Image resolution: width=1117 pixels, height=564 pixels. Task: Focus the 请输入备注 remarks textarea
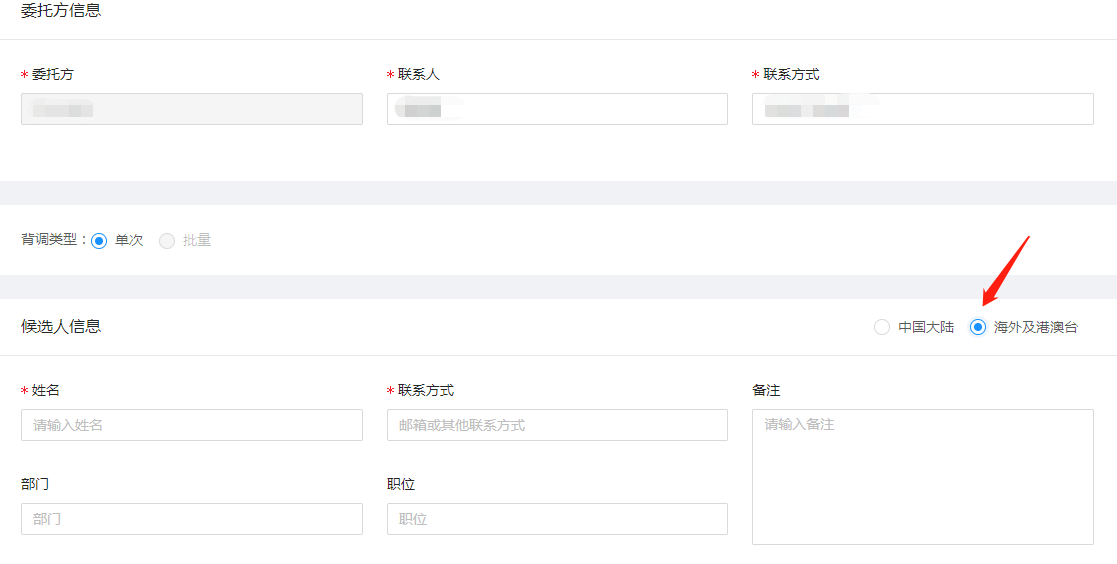pos(923,477)
